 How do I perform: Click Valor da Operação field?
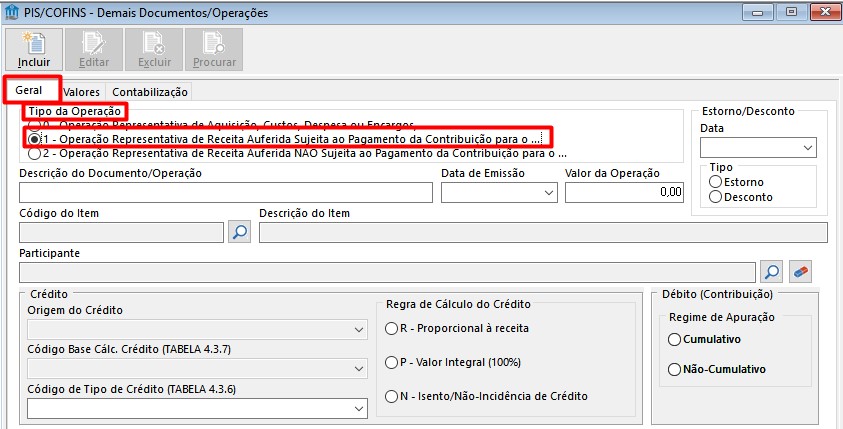(624, 192)
